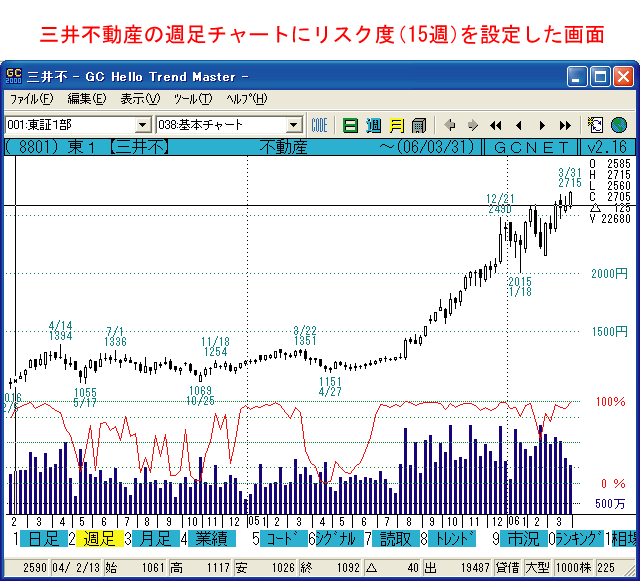The image size is (640, 581).
Task: Select the highlighted 週足 button
Action: pyautogui.click(x=100, y=539)
